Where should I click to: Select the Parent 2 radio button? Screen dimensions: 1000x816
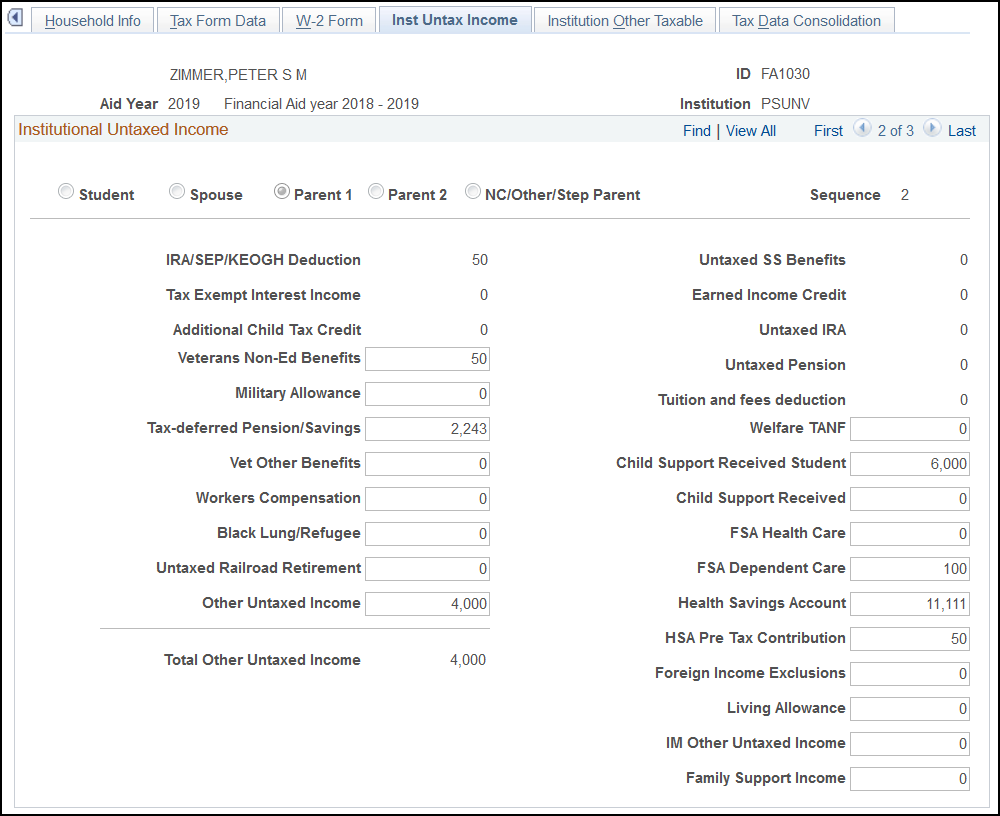point(376,190)
